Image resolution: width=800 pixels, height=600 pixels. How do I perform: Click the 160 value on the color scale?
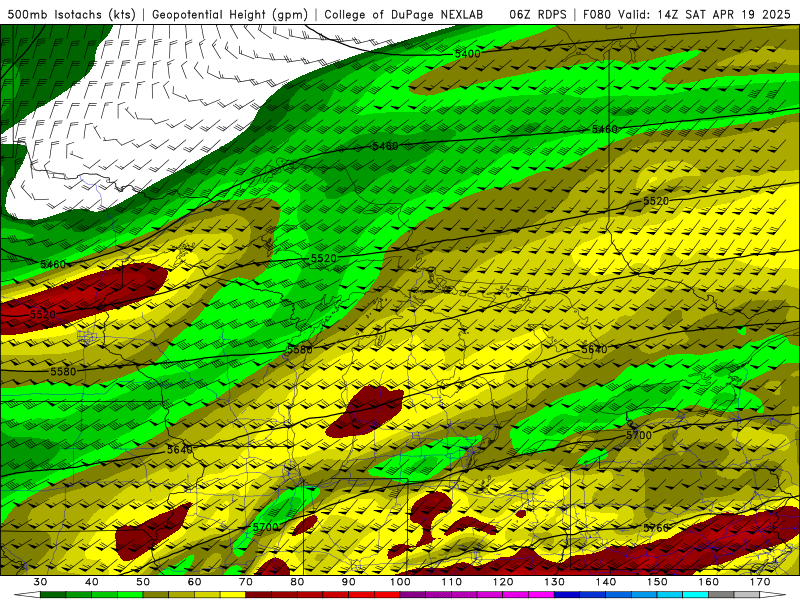coord(709,582)
